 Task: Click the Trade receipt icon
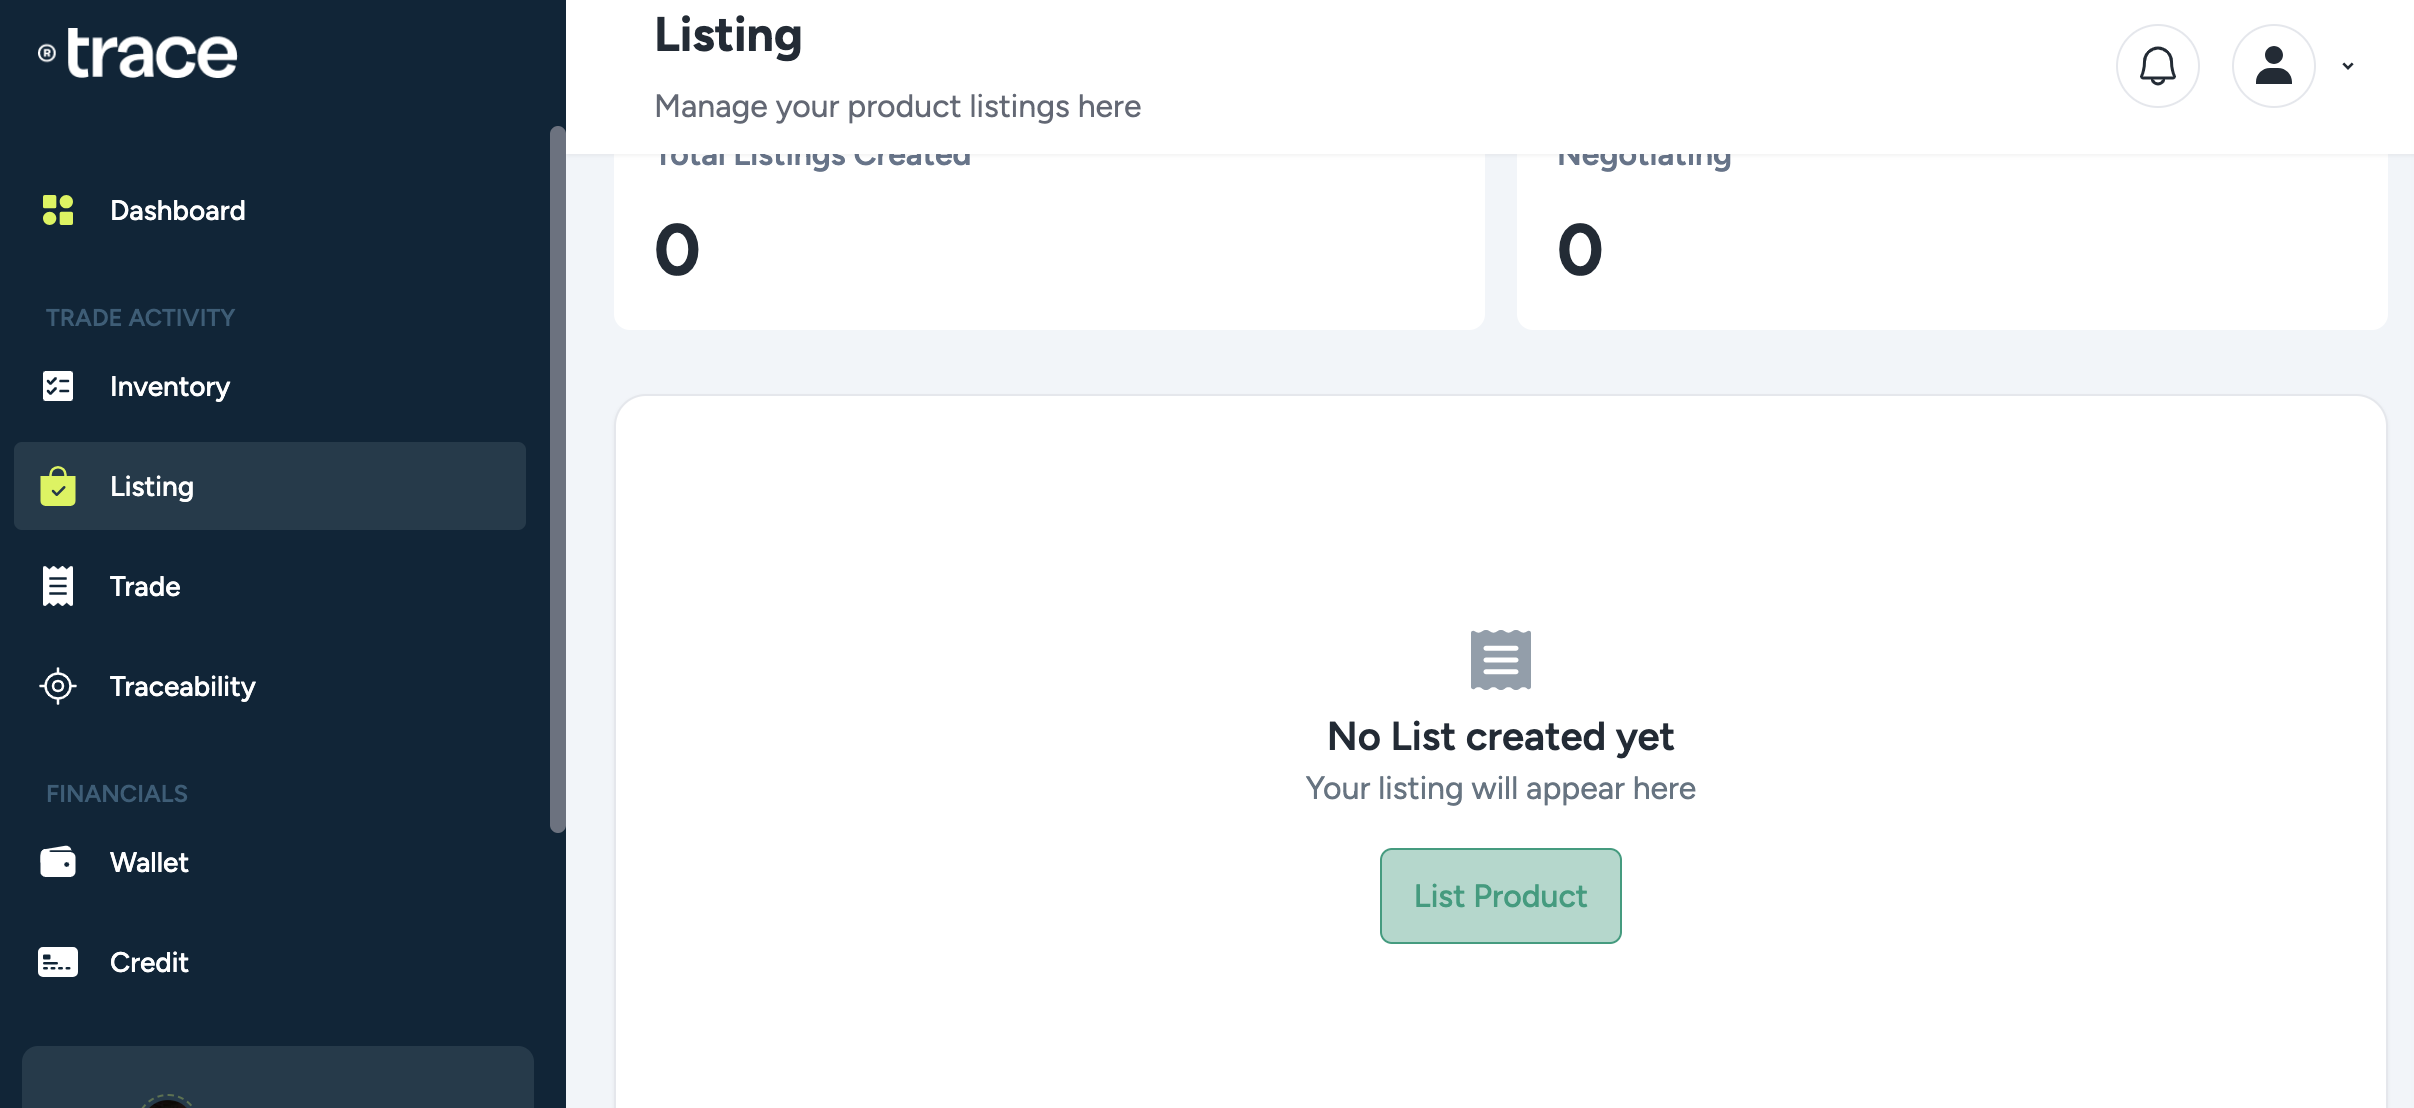(58, 586)
